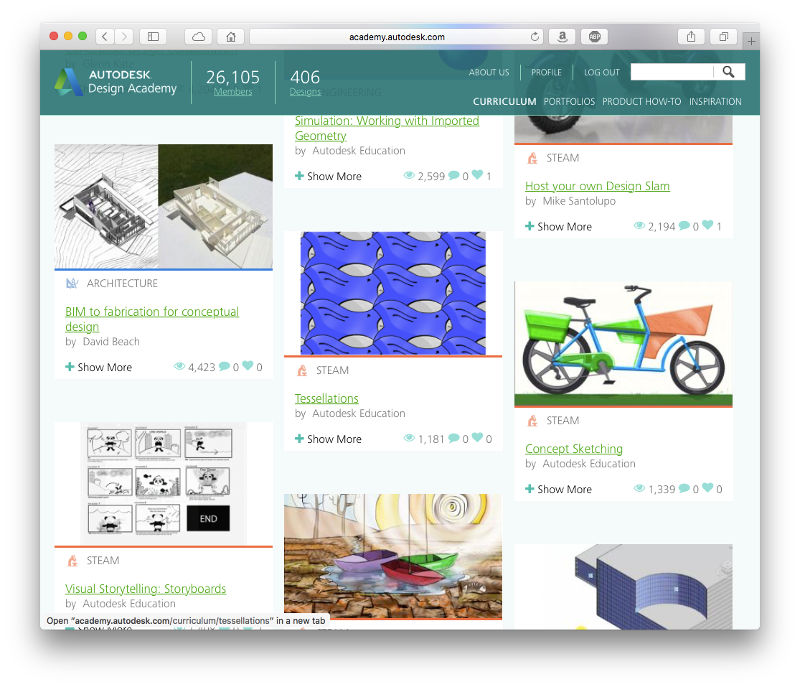This screenshot has width=800, height=687.
Task: Open Simulation: Working with Imported Geometry
Action: (387, 128)
